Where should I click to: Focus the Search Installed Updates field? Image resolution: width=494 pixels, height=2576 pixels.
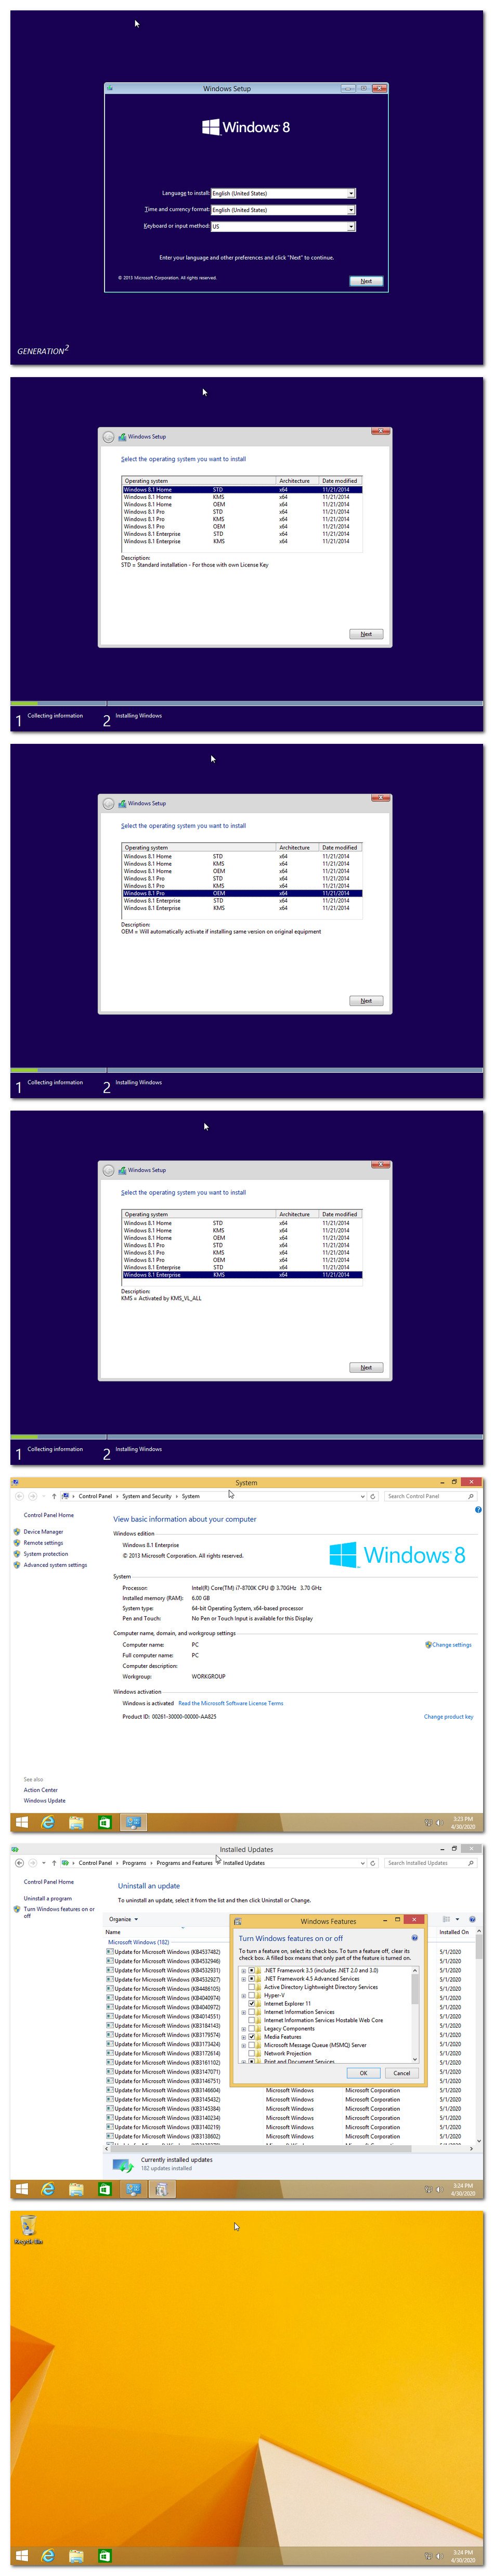(x=430, y=1863)
